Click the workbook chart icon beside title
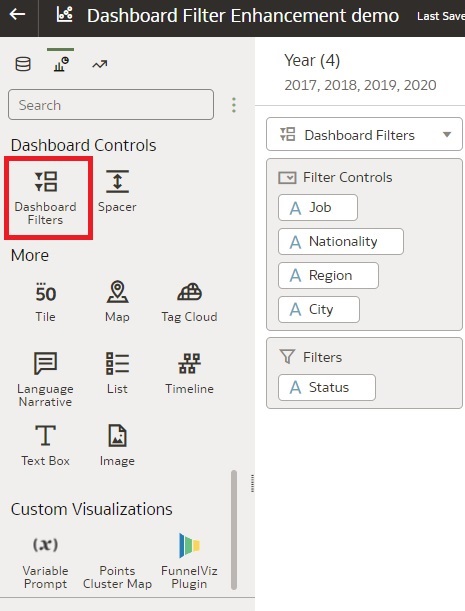Screen dimensions: 465x611 point(64,15)
